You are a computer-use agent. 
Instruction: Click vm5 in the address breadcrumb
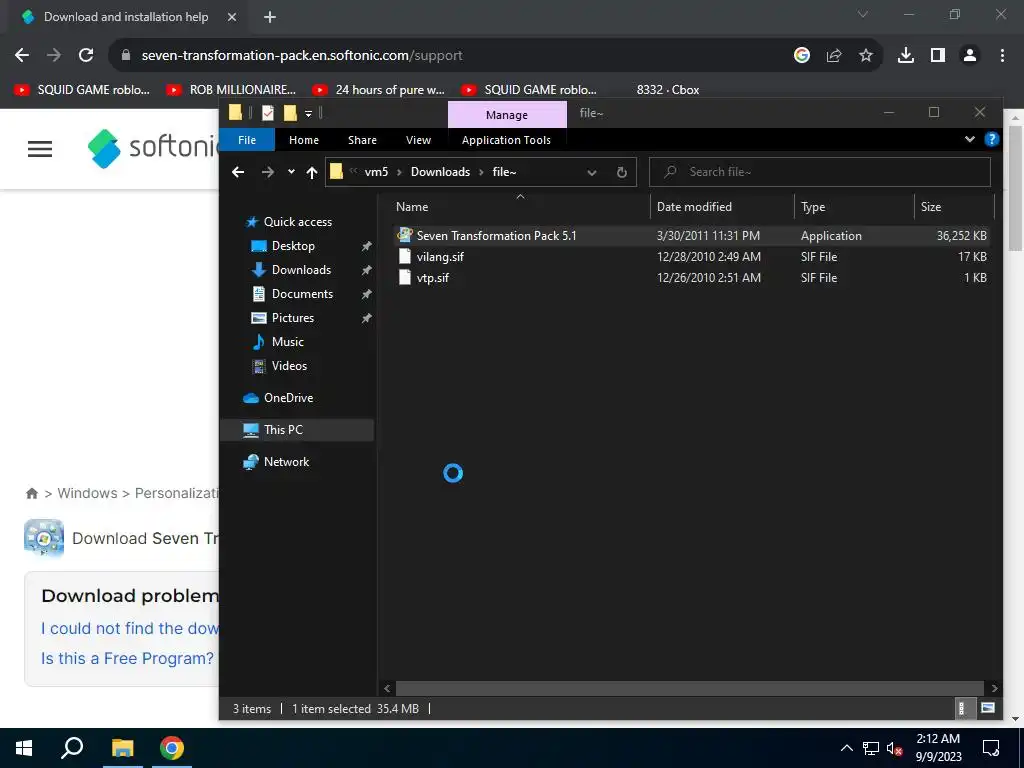point(376,172)
